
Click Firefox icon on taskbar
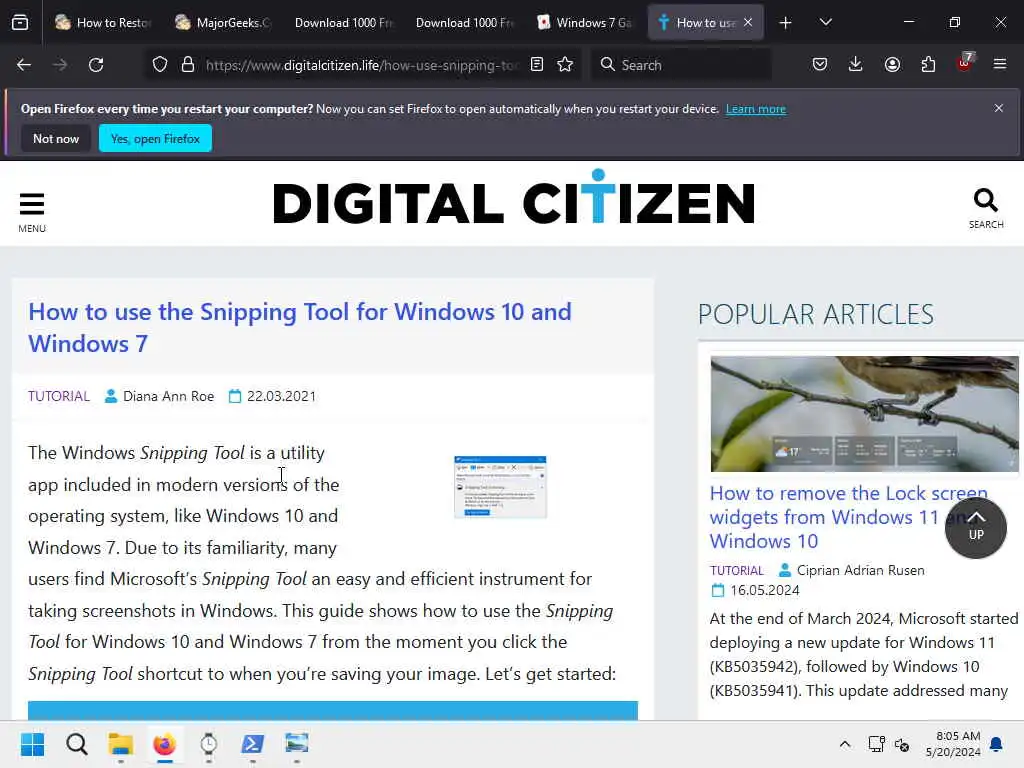tap(165, 744)
